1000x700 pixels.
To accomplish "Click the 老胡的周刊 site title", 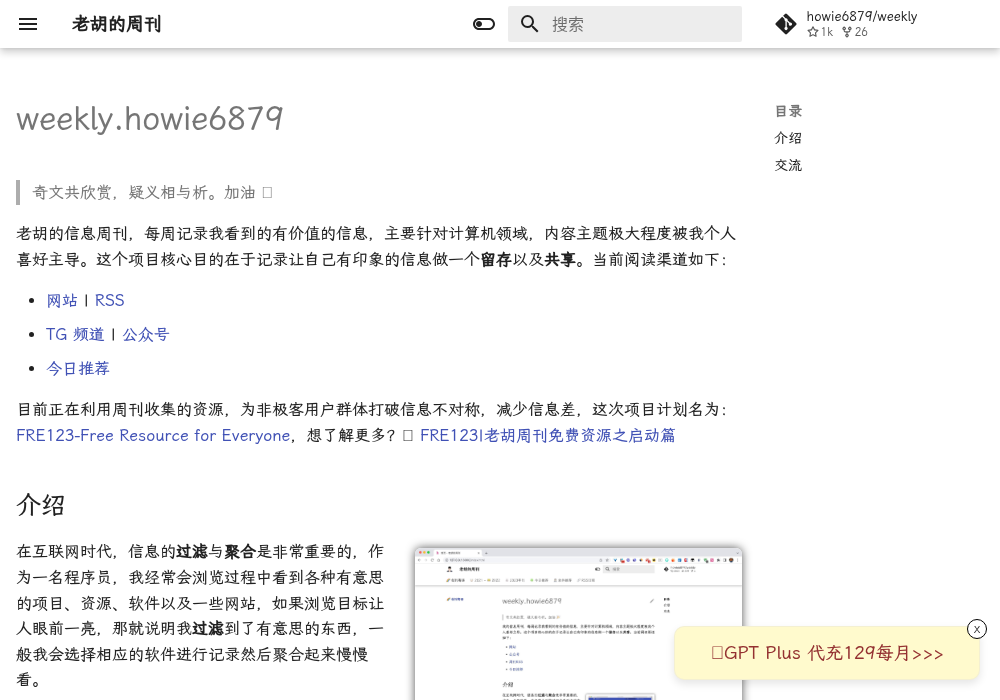I will click(117, 24).
